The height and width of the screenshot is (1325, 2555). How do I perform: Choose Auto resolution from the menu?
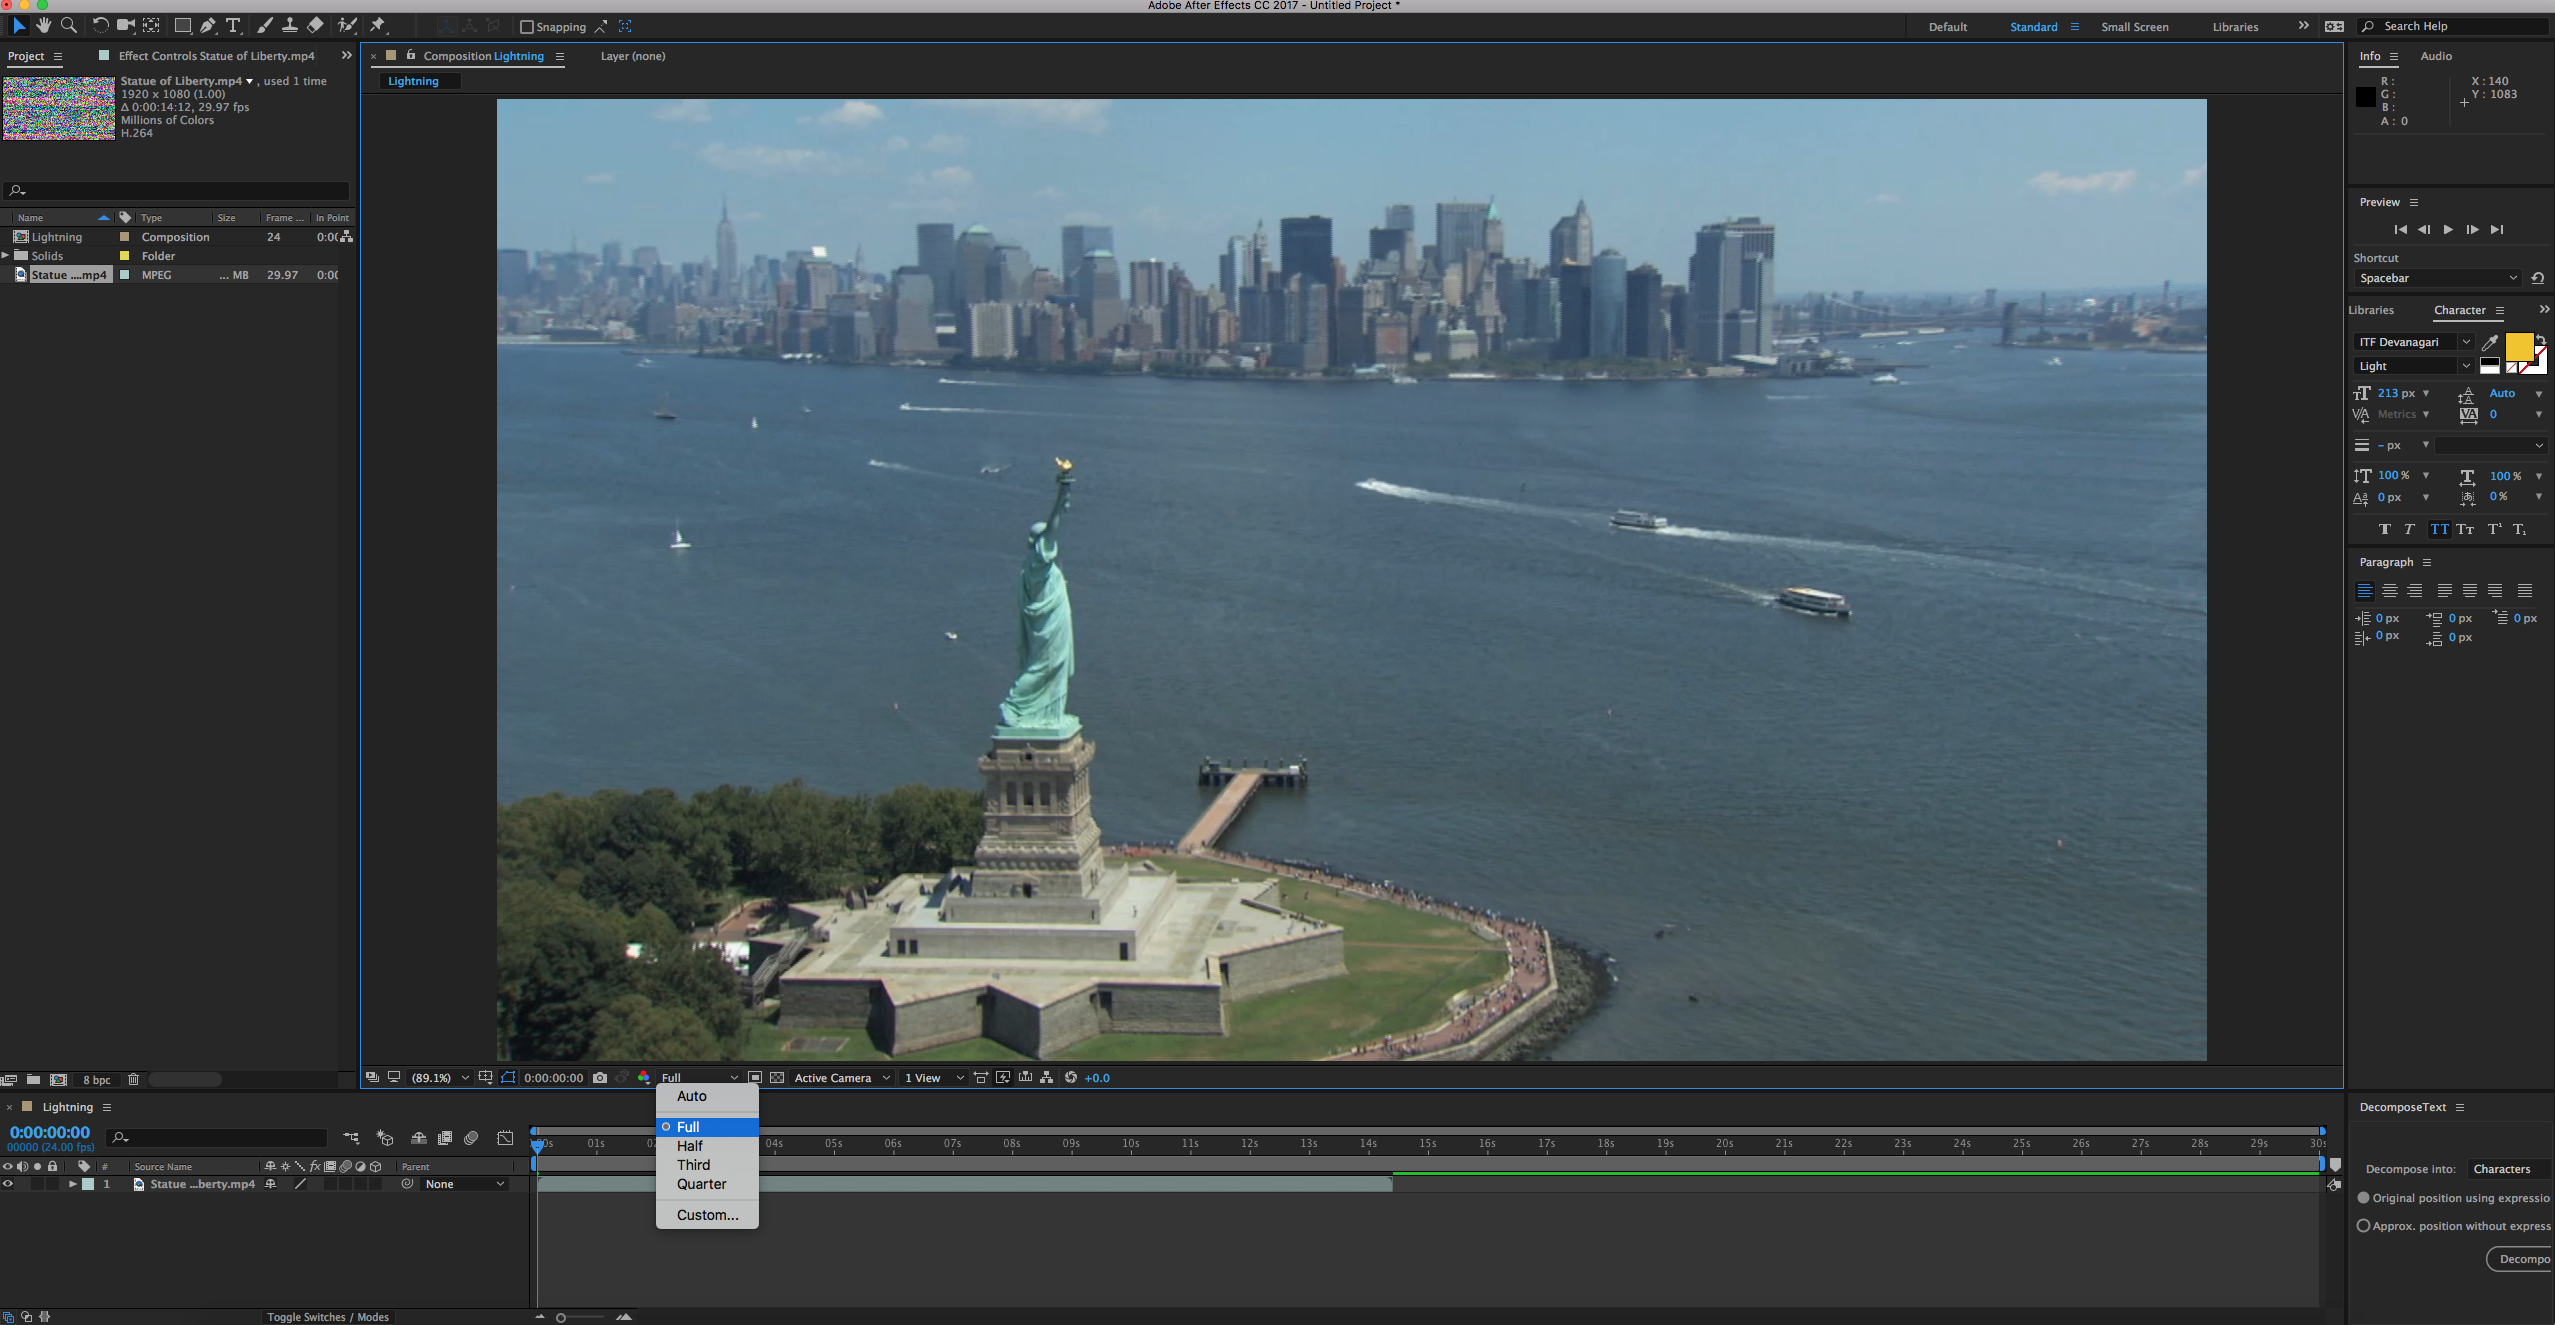(707, 1096)
